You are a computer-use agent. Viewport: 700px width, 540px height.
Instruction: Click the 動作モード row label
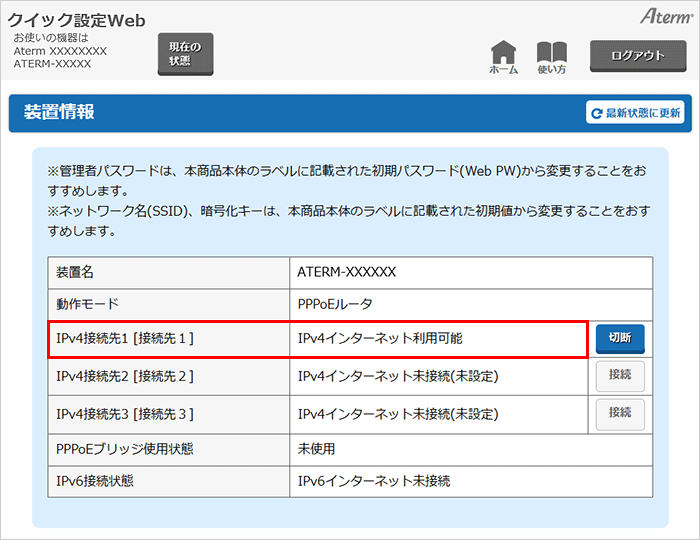pos(89,305)
